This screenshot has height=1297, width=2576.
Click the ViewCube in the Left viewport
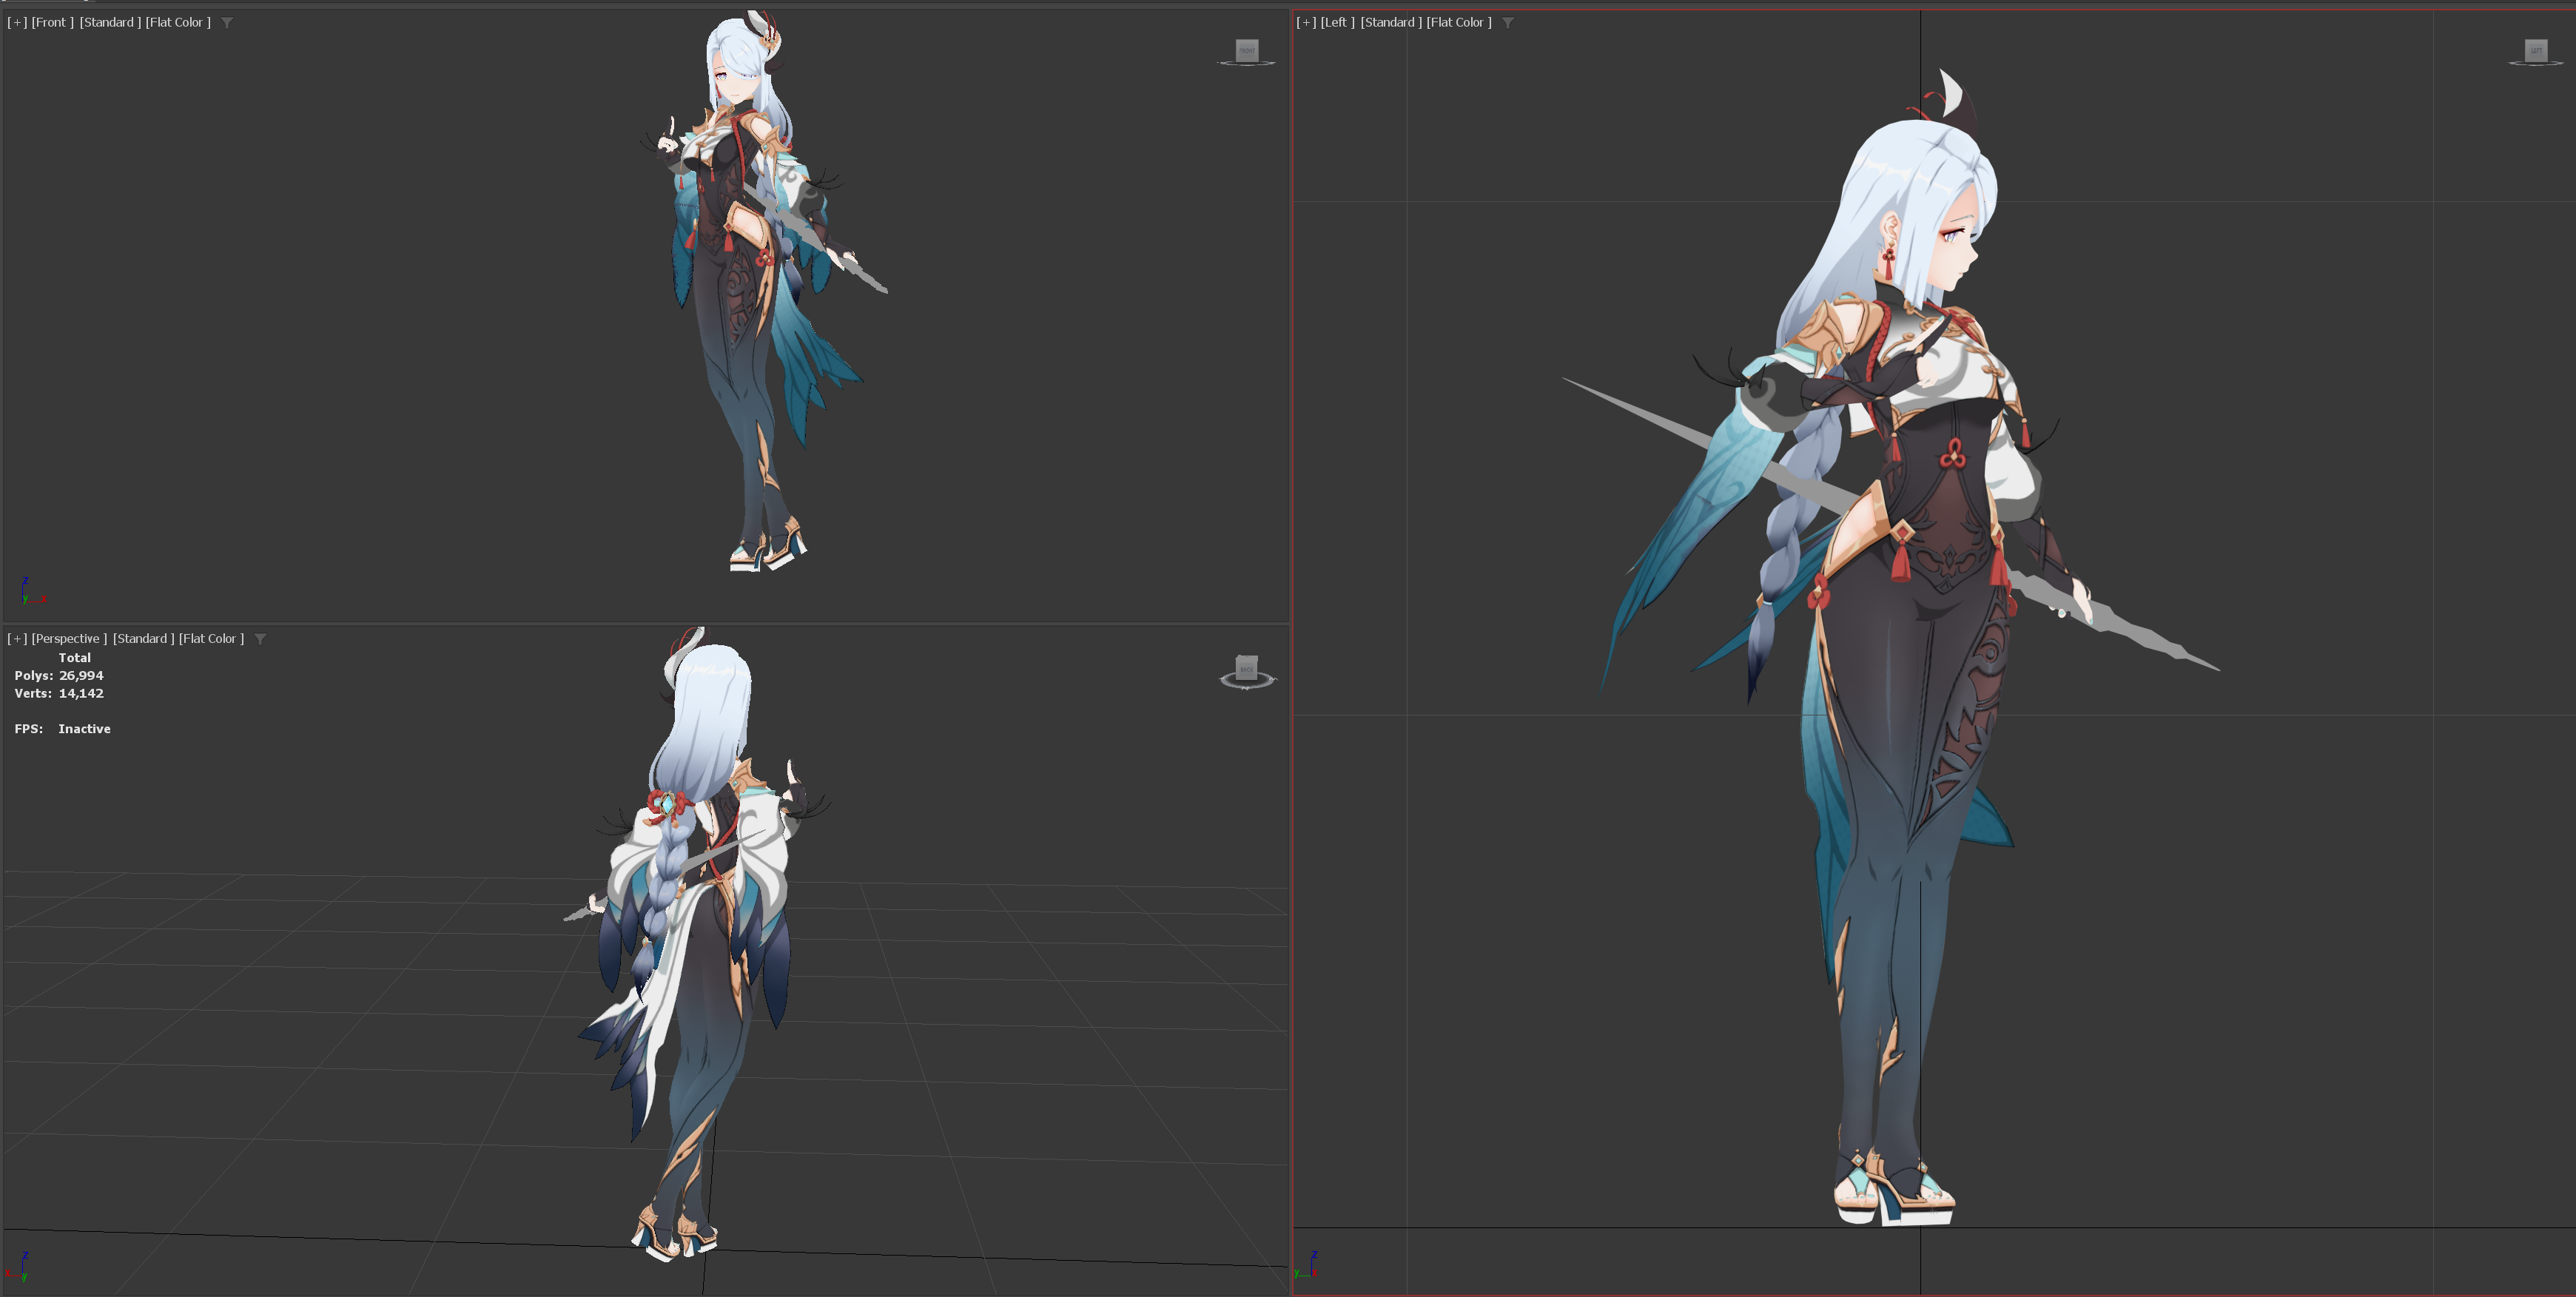[x=2535, y=50]
